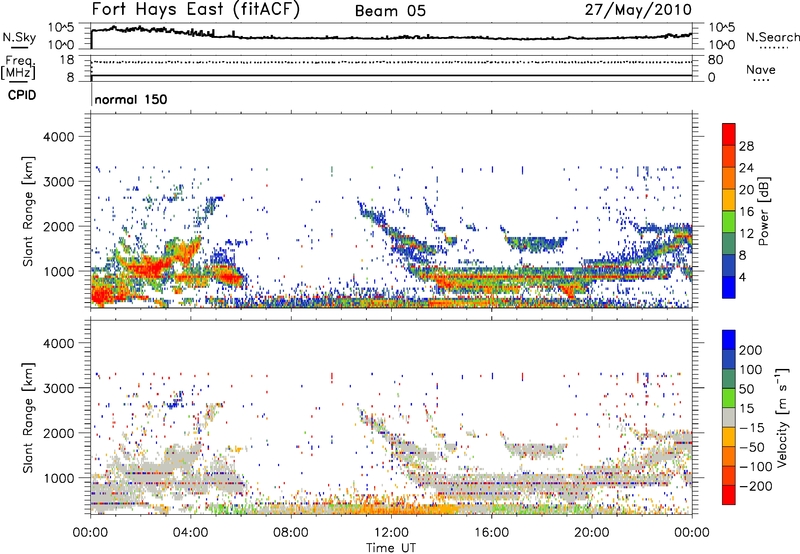The height and width of the screenshot is (554, 800).
Task: Click the '-200' velocity color bar label
Action: coord(756,486)
